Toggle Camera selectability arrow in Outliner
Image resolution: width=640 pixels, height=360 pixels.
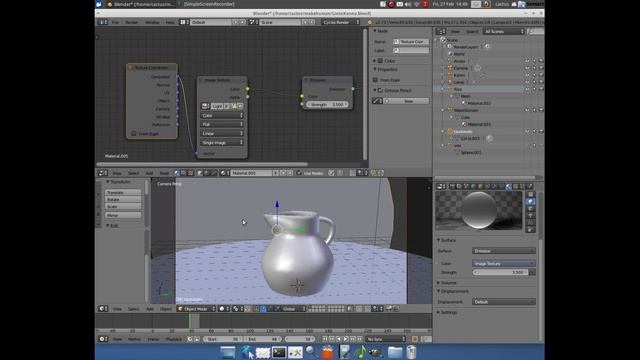(534, 68)
